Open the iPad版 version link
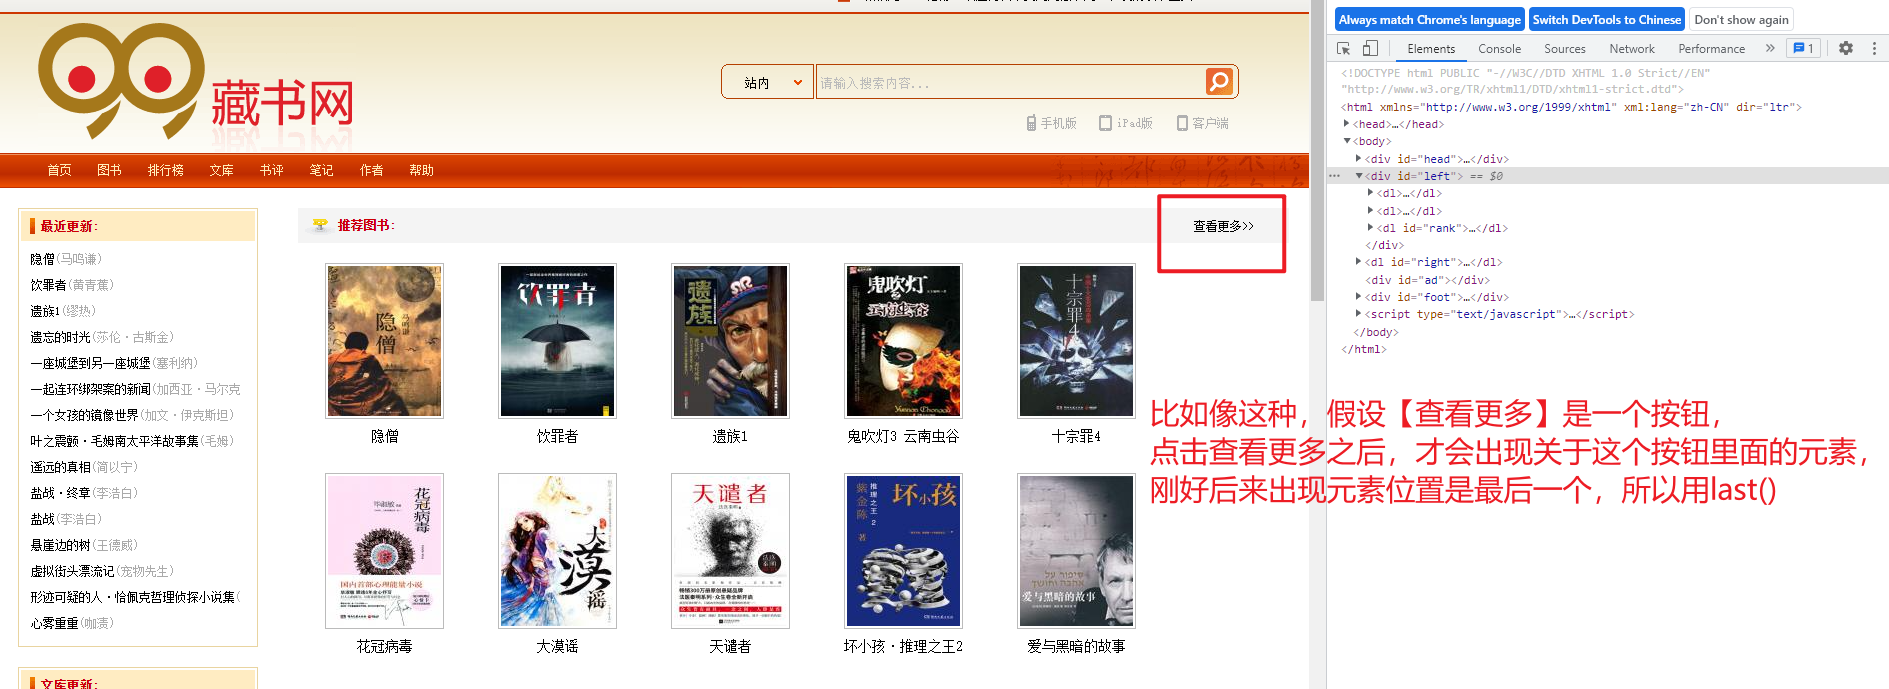This screenshot has width=1889, height=689. point(1126,123)
